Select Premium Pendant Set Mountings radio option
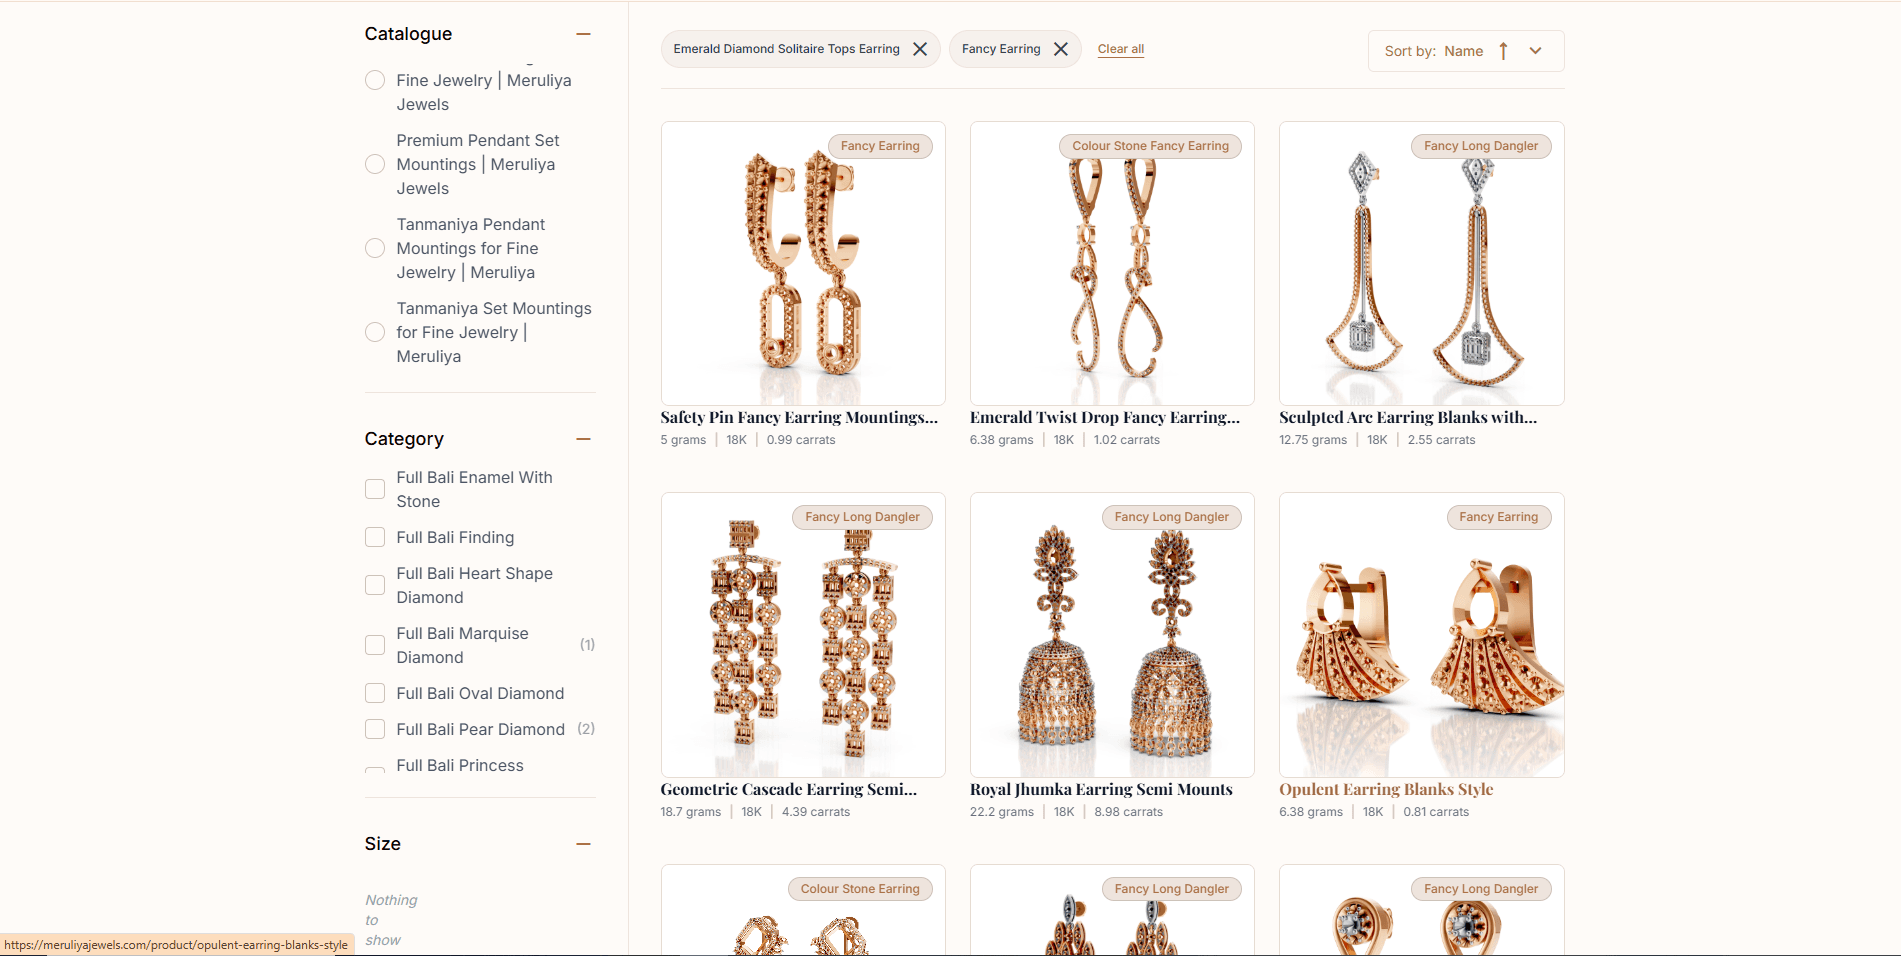The image size is (1901, 956). click(375, 164)
